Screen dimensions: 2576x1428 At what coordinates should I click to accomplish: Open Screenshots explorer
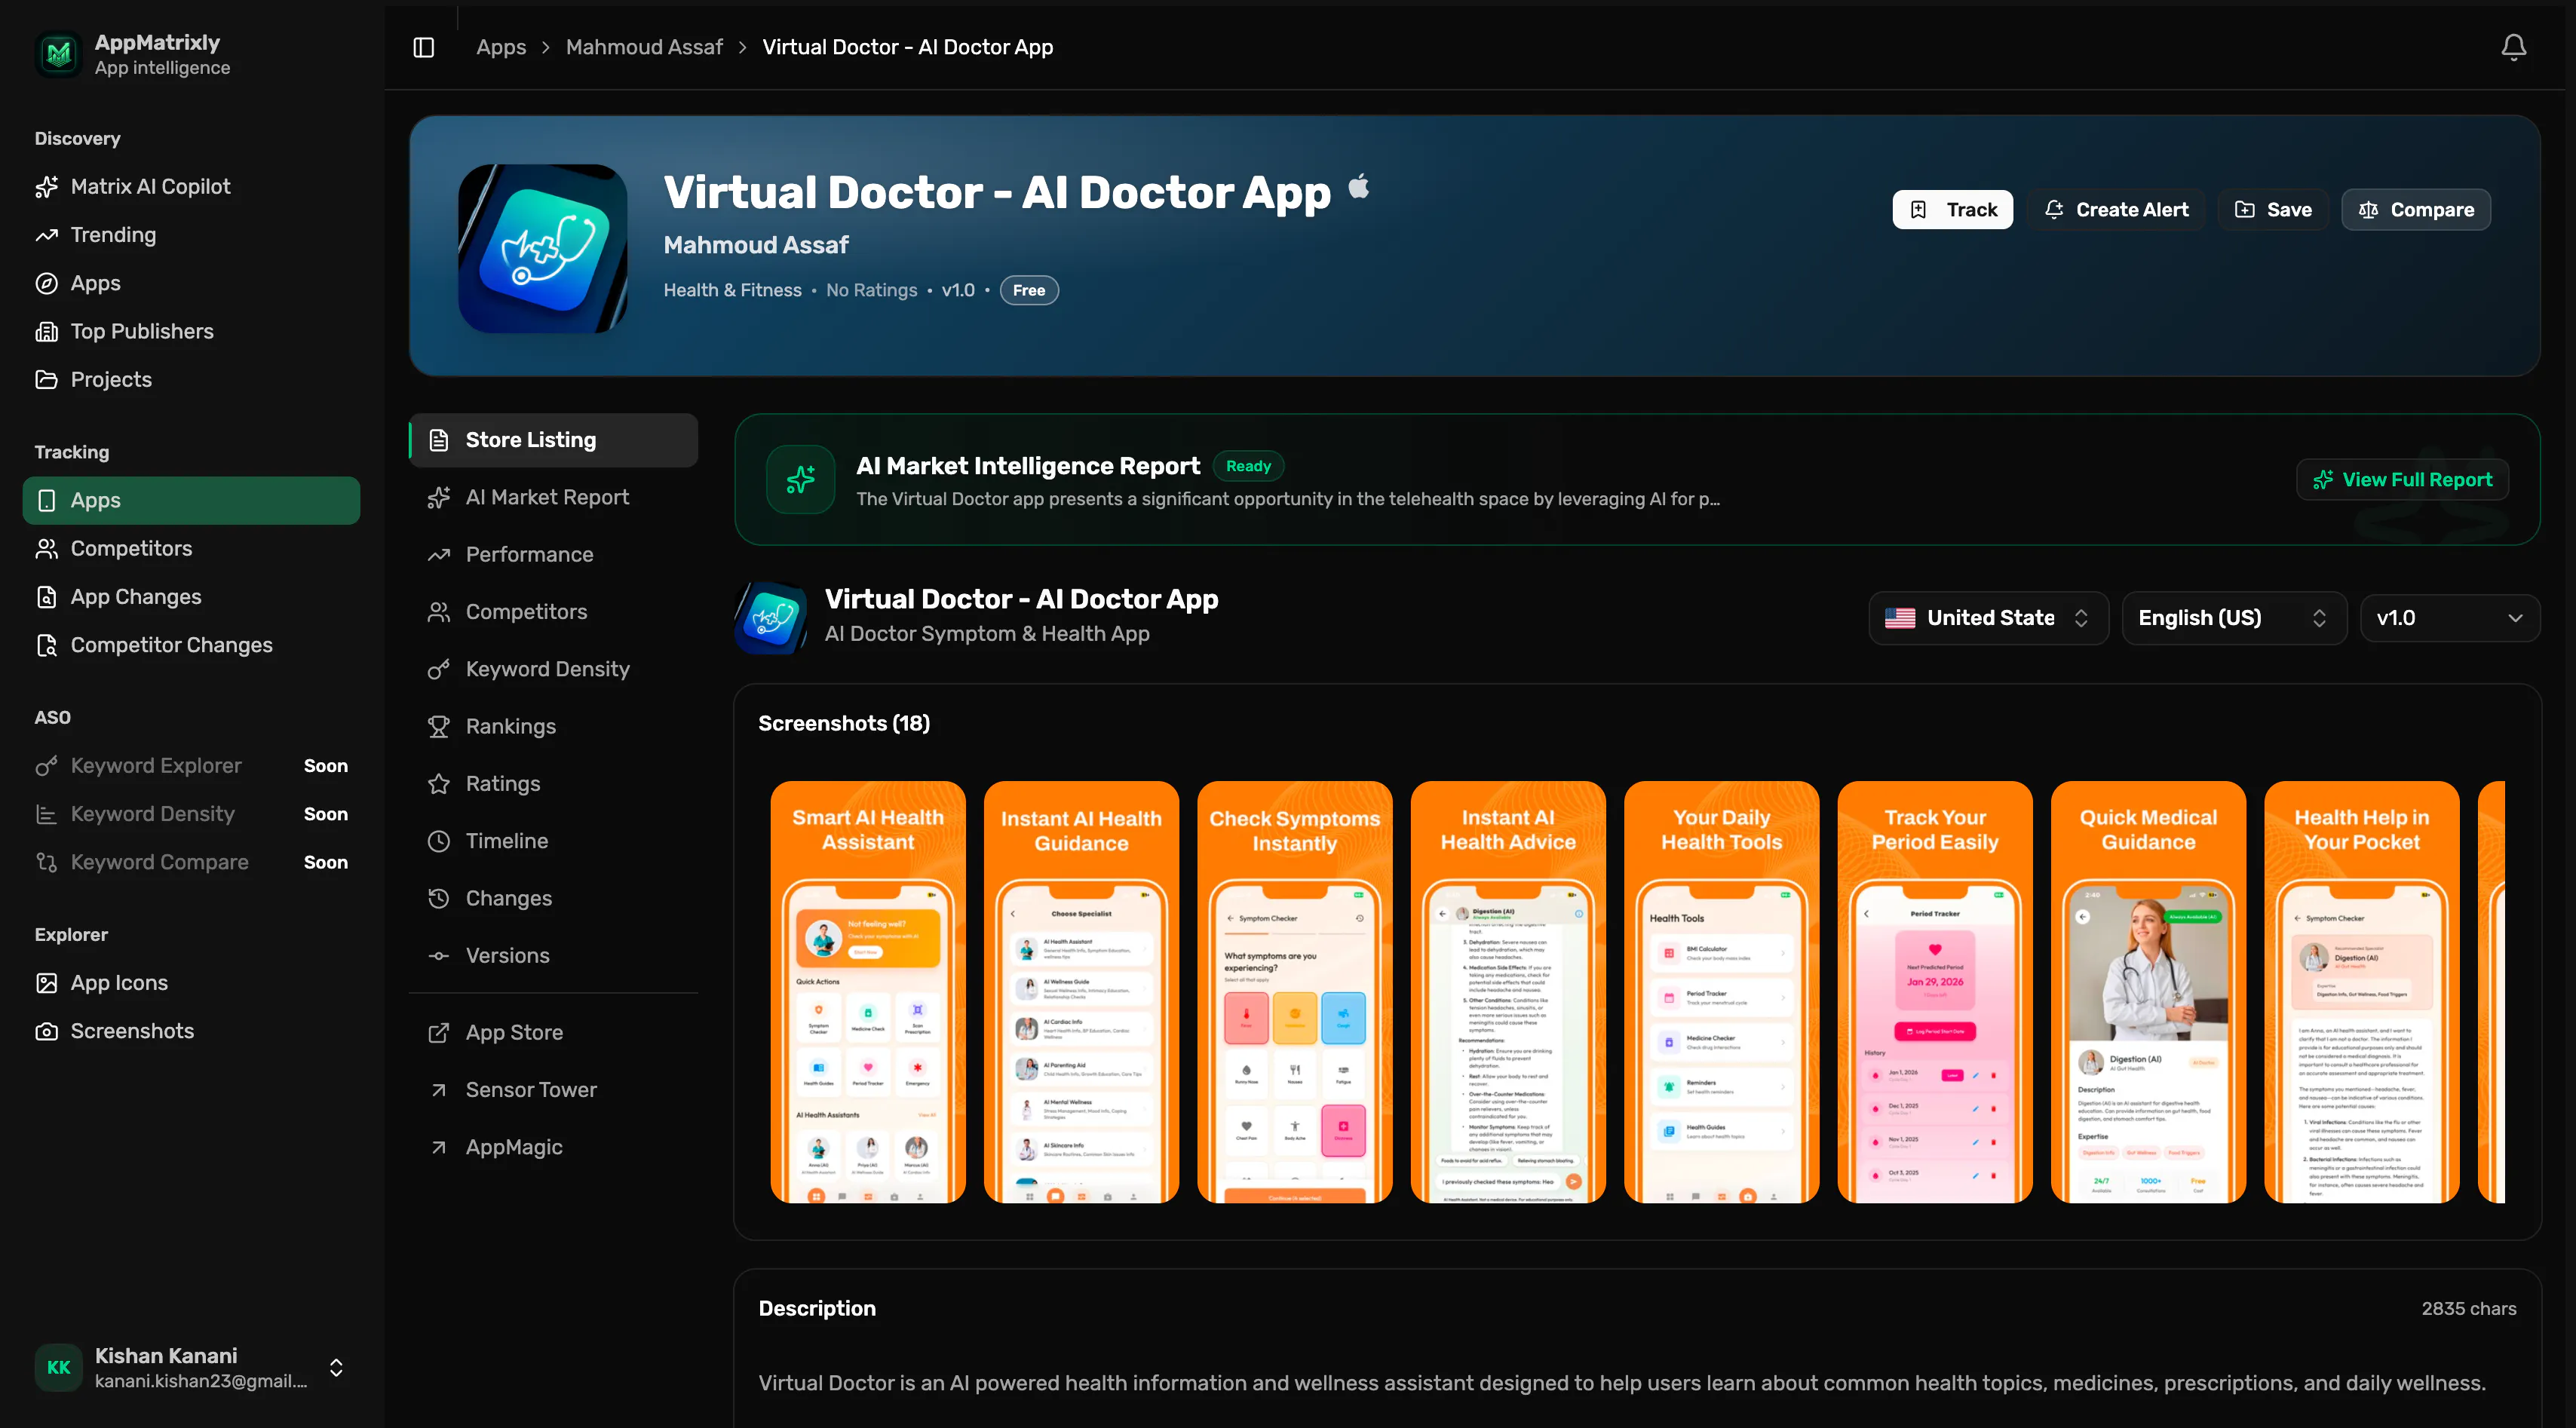tap(191, 1030)
